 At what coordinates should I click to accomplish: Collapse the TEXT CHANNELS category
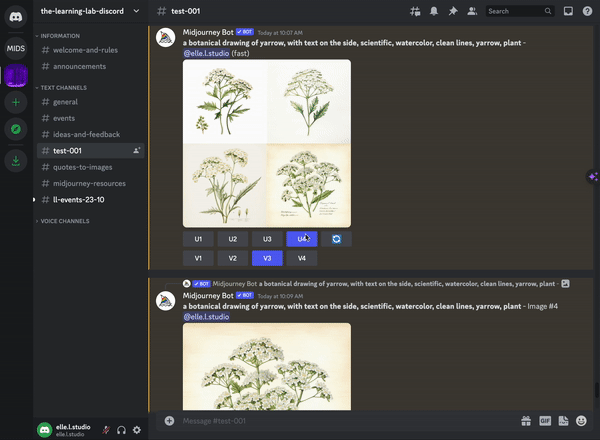[63, 87]
